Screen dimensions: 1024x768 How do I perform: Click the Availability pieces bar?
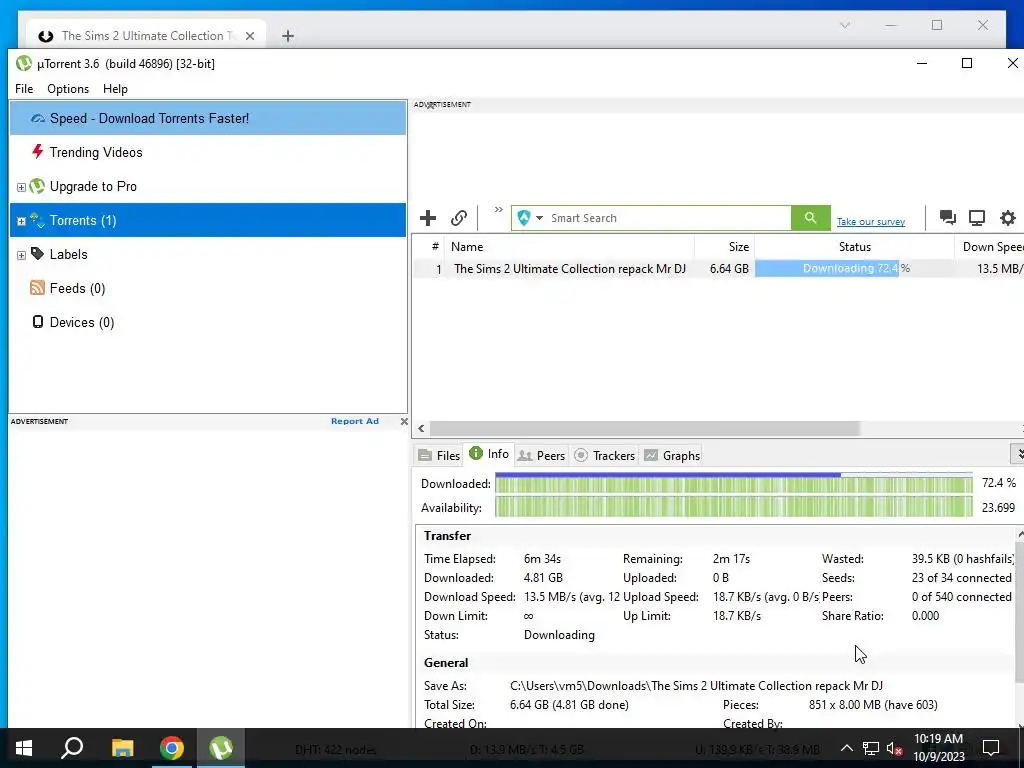(733, 507)
